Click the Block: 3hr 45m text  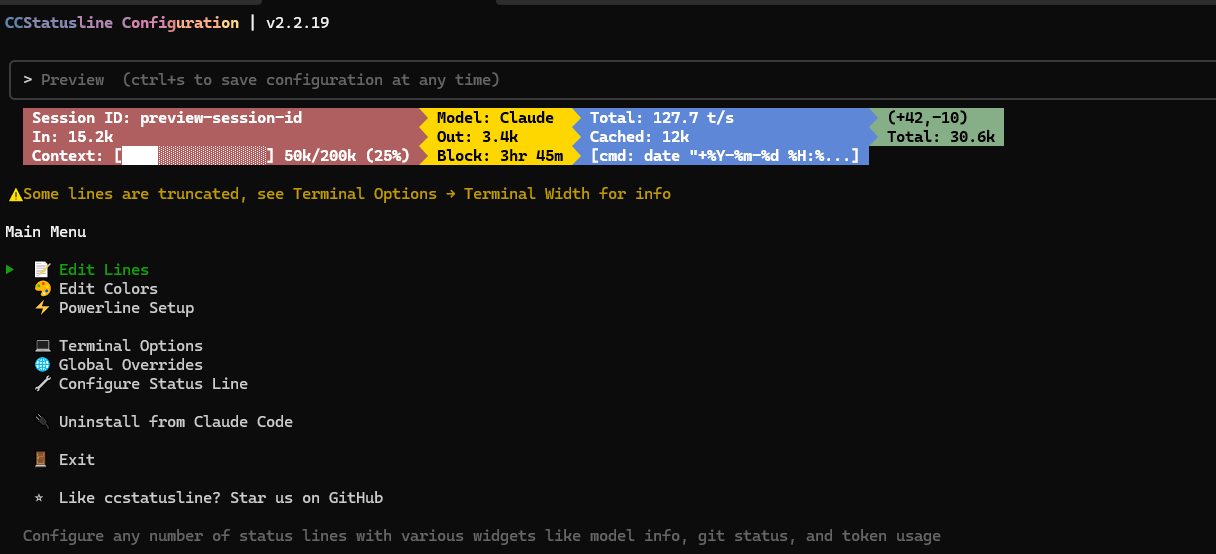(x=500, y=156)
